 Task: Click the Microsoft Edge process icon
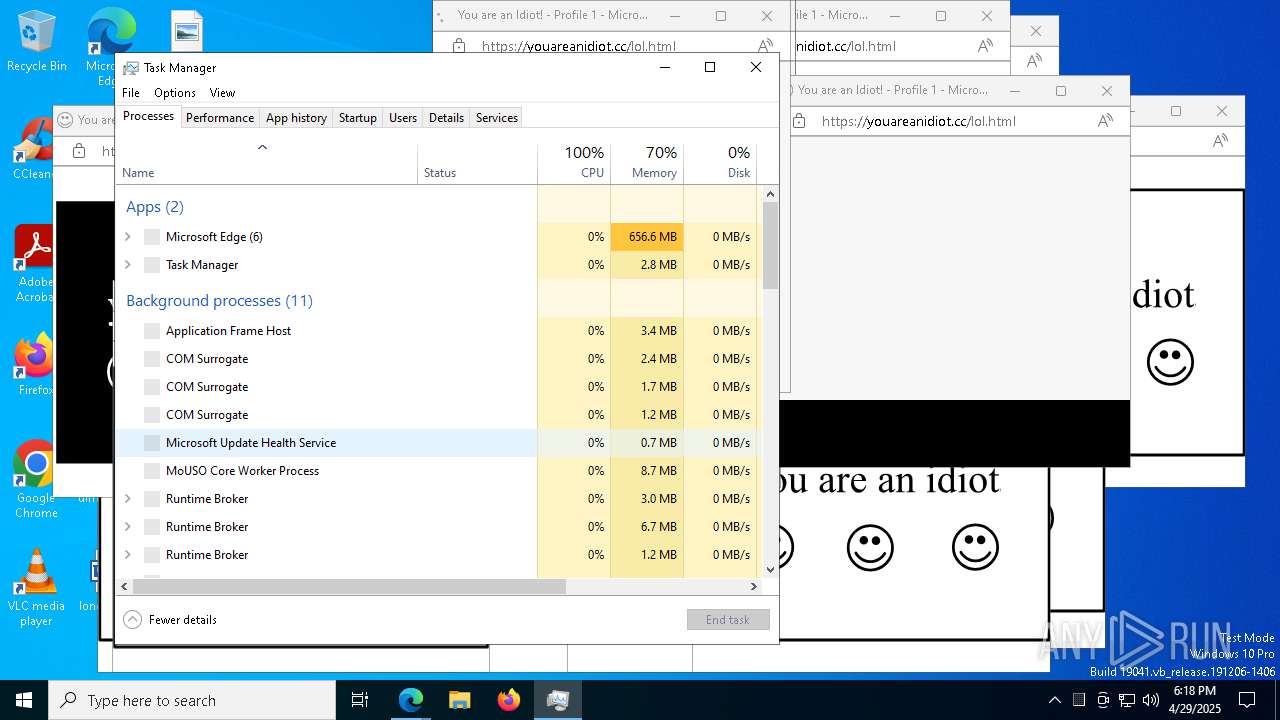click(152, 237)
